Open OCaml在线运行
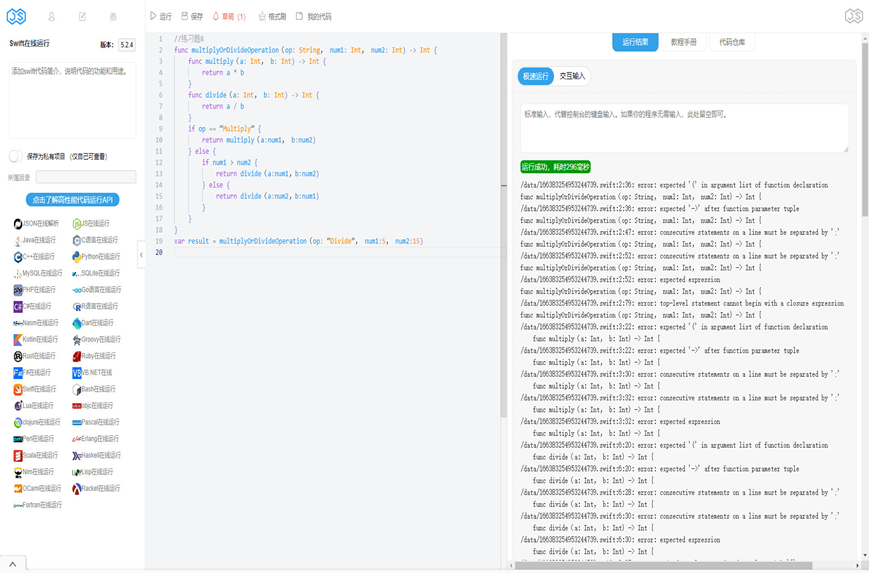869x573 pixels. pos(38,489)
